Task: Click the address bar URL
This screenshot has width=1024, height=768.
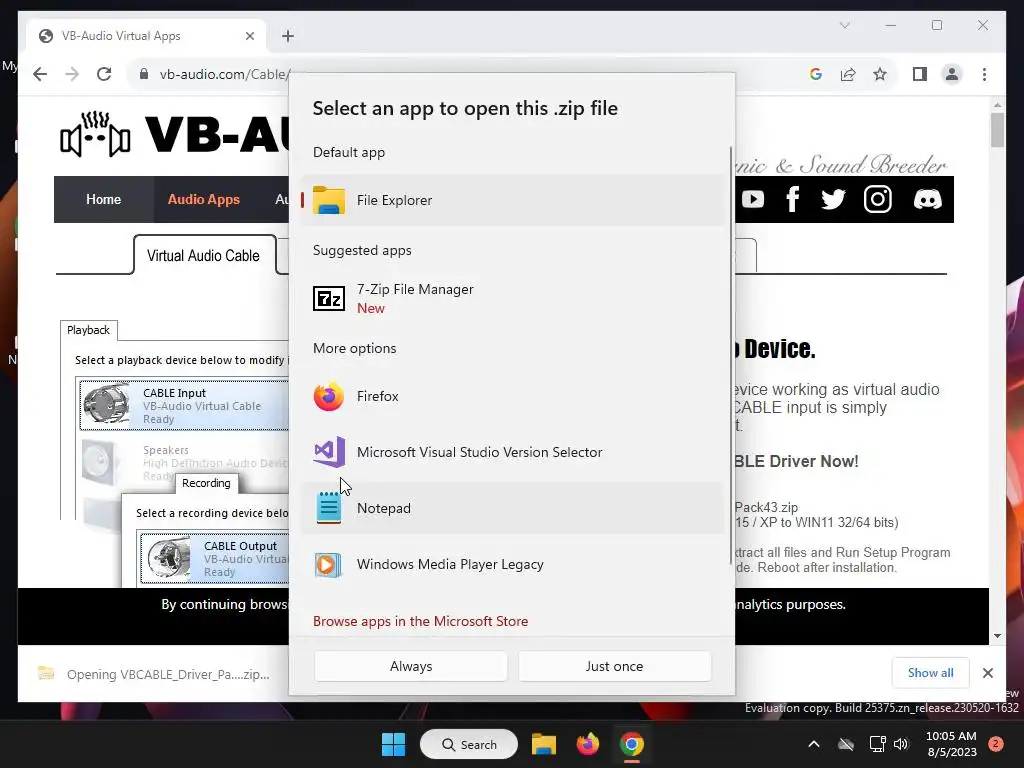Action: pyautogui.click(x=223, y=74)
